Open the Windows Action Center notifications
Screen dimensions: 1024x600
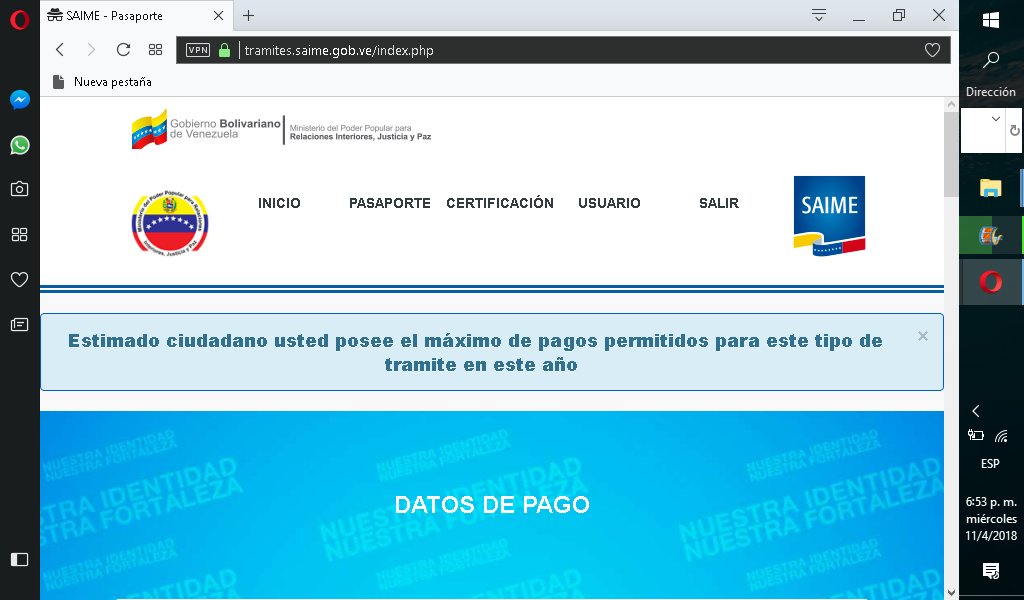tap(991, 571)
